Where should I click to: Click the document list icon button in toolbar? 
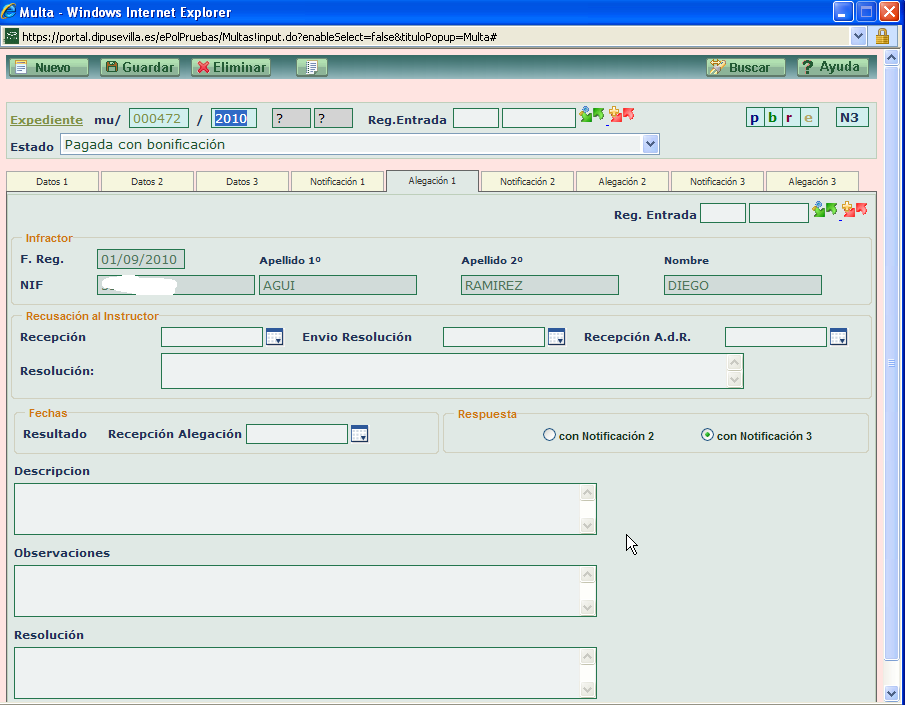(x=312, y=67)
